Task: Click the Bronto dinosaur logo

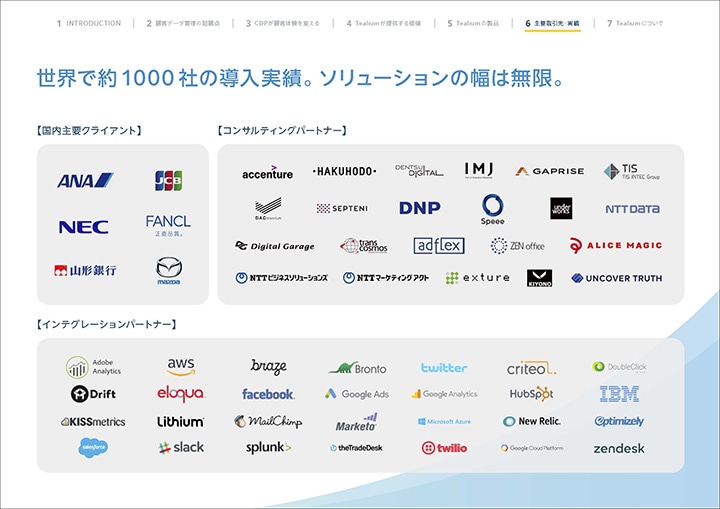Action: (x=358, y=368)
